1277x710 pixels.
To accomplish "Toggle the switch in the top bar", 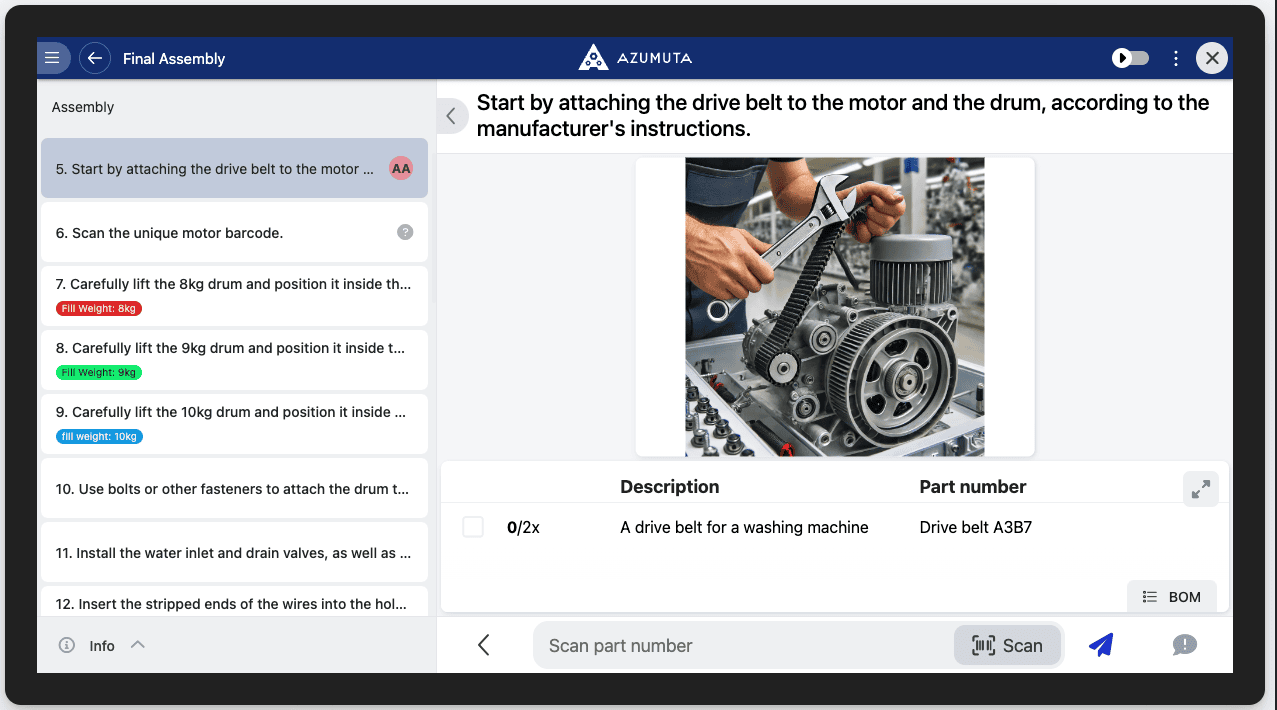I will pos(1130,57).
